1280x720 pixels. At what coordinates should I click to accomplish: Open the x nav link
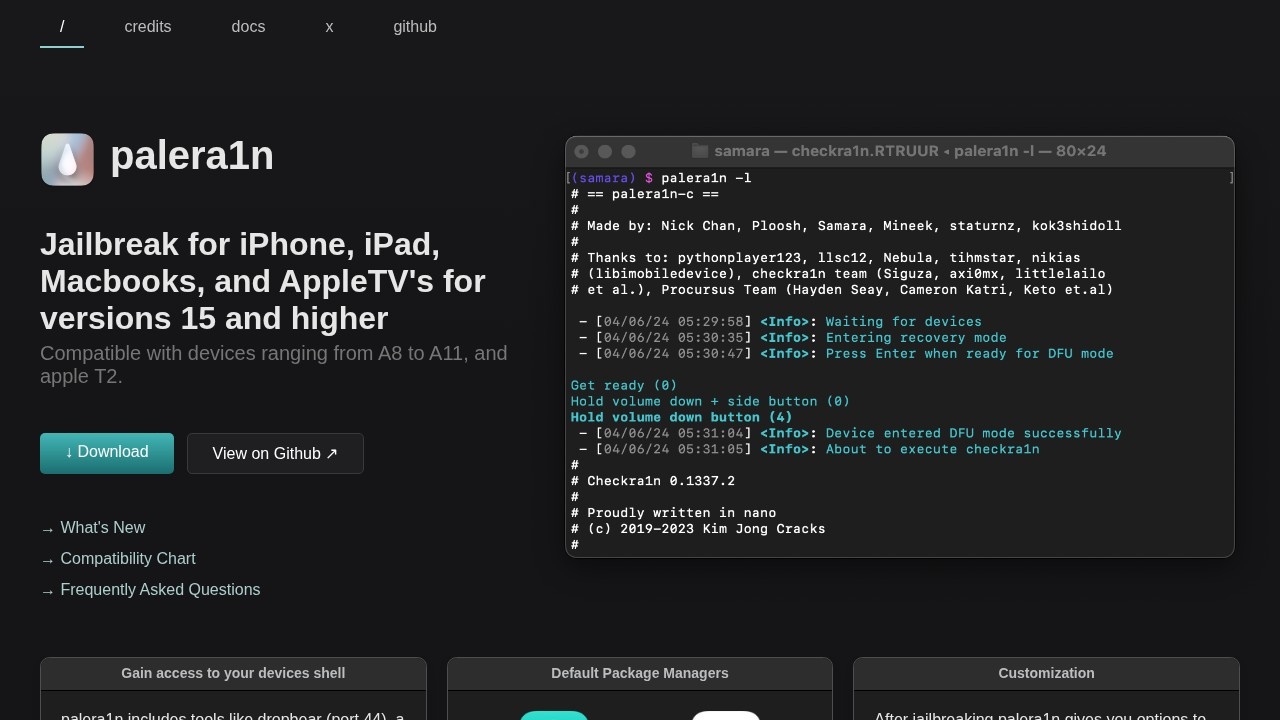point(329,27)
